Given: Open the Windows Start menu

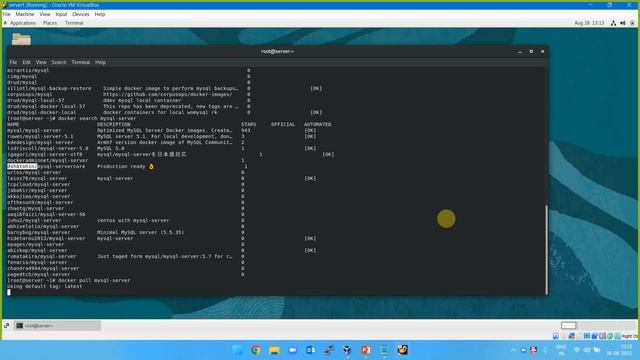Looking at the screenshot, I should click(238, 350).
